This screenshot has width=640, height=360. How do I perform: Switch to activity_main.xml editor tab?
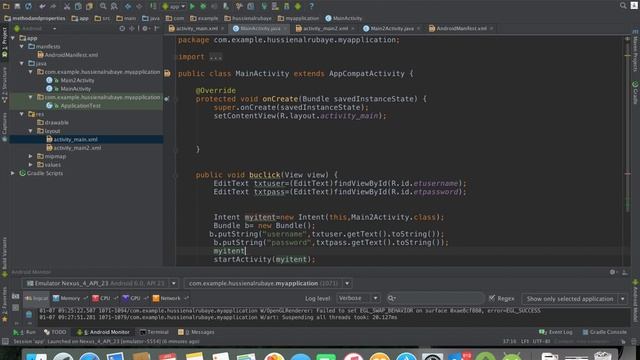tap(196, 29)
